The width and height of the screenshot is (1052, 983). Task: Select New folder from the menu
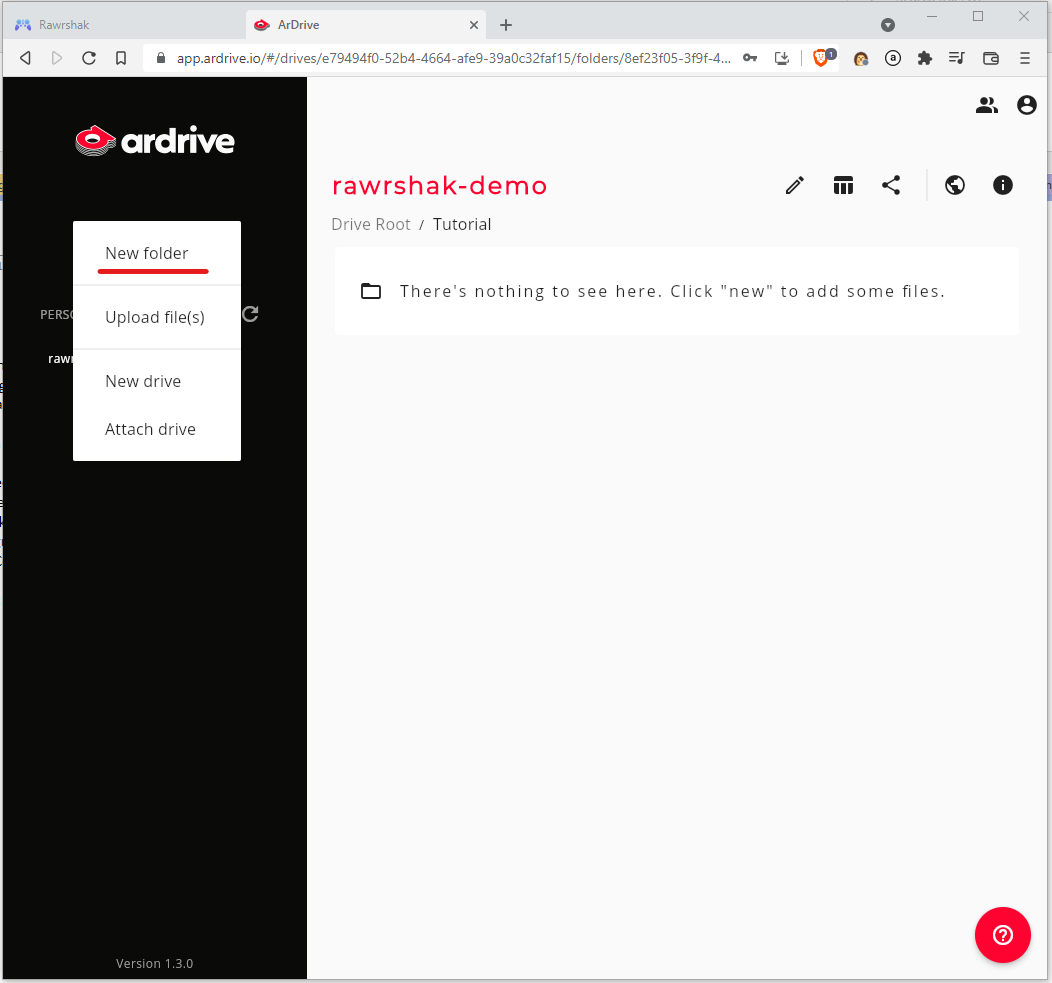[x=147, y=253]
